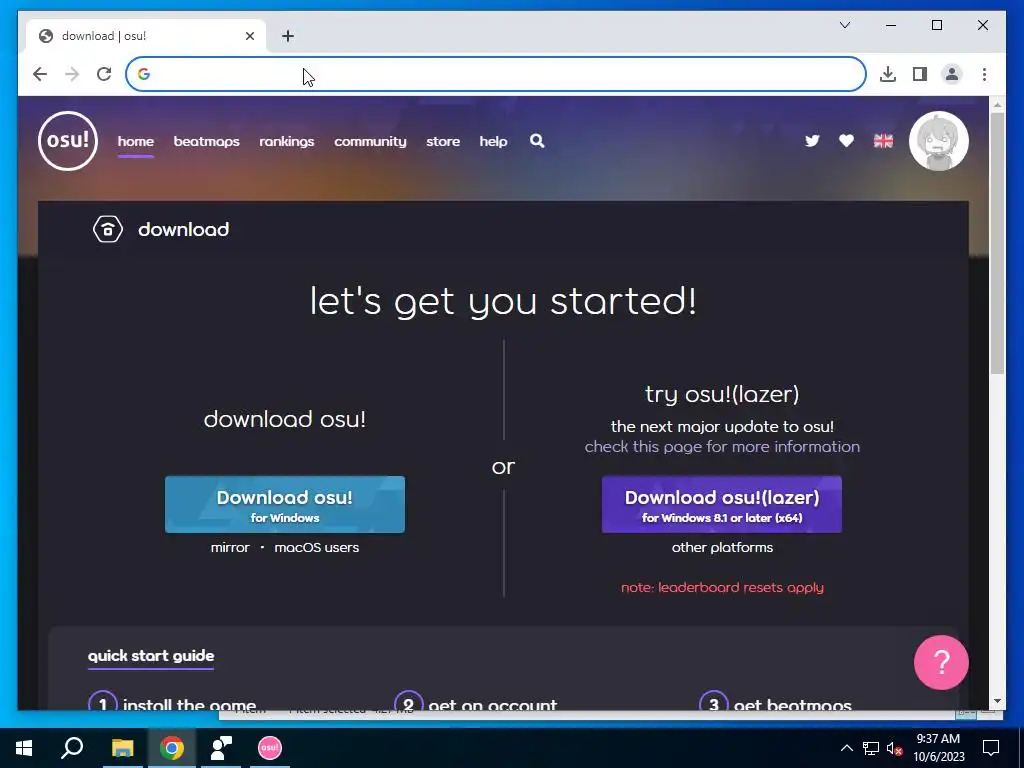Open Chrome downloads icon
The height and width of the screenshot is (768, 1024).
click(888, 74)
